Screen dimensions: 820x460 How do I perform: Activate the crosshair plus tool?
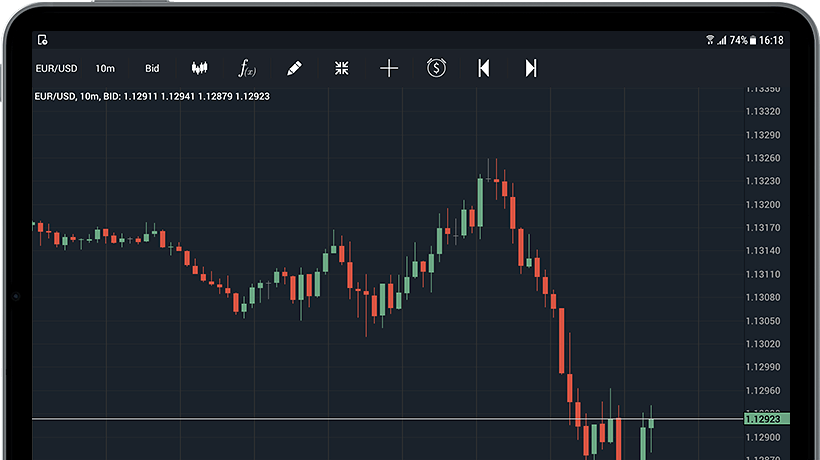click(x=389, y=68)
